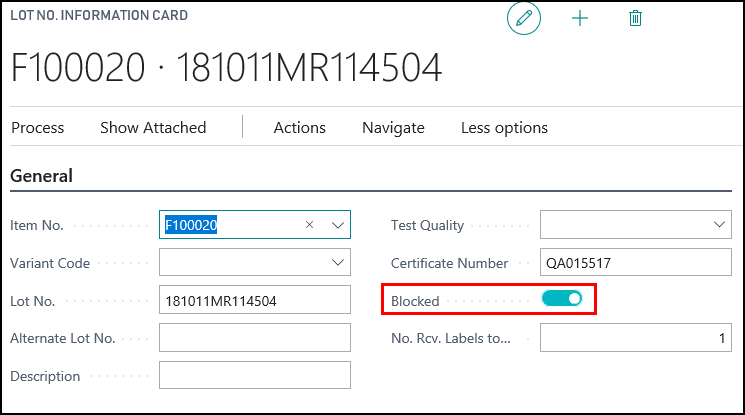This screenshot has height=415, width=745.
Task: Open the Navigate menu
Action: coord(393,127)
